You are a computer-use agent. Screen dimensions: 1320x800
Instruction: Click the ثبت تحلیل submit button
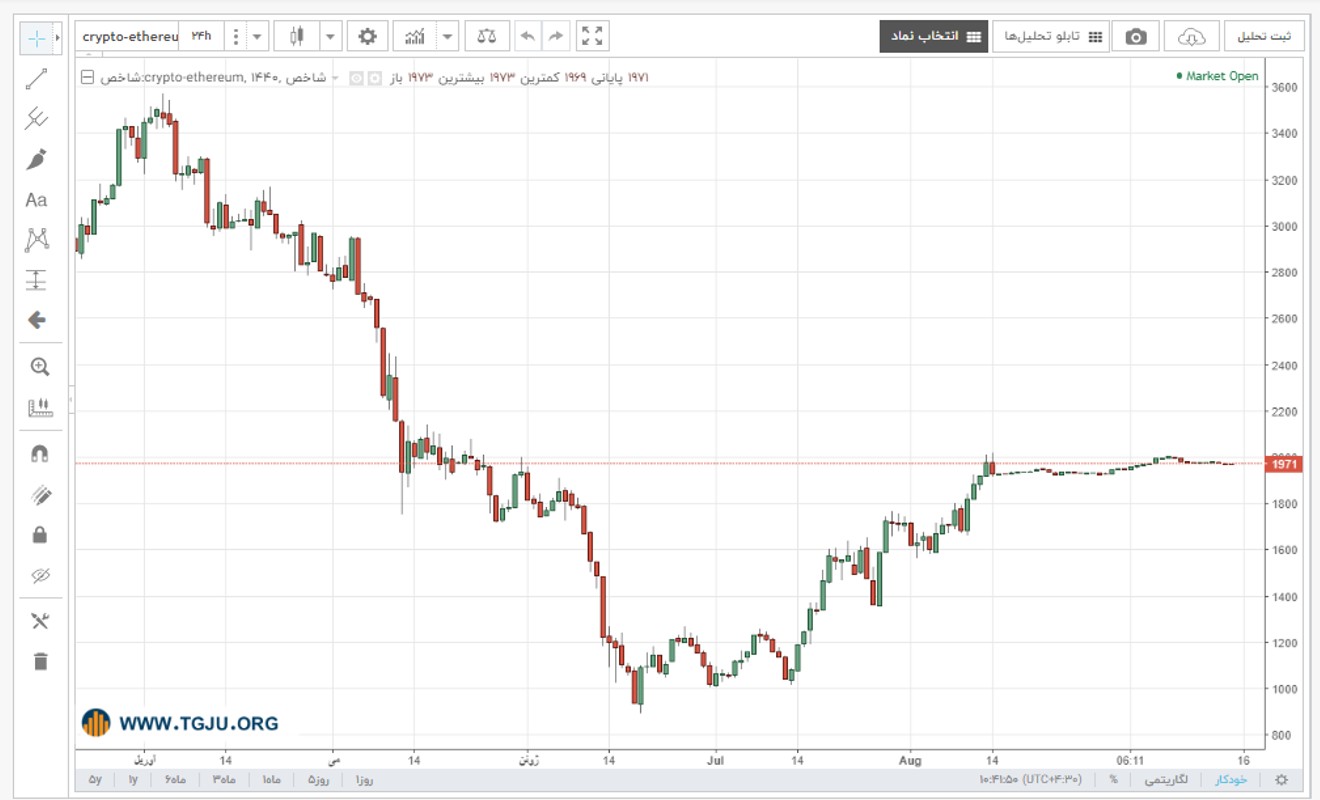[1264, 36]
